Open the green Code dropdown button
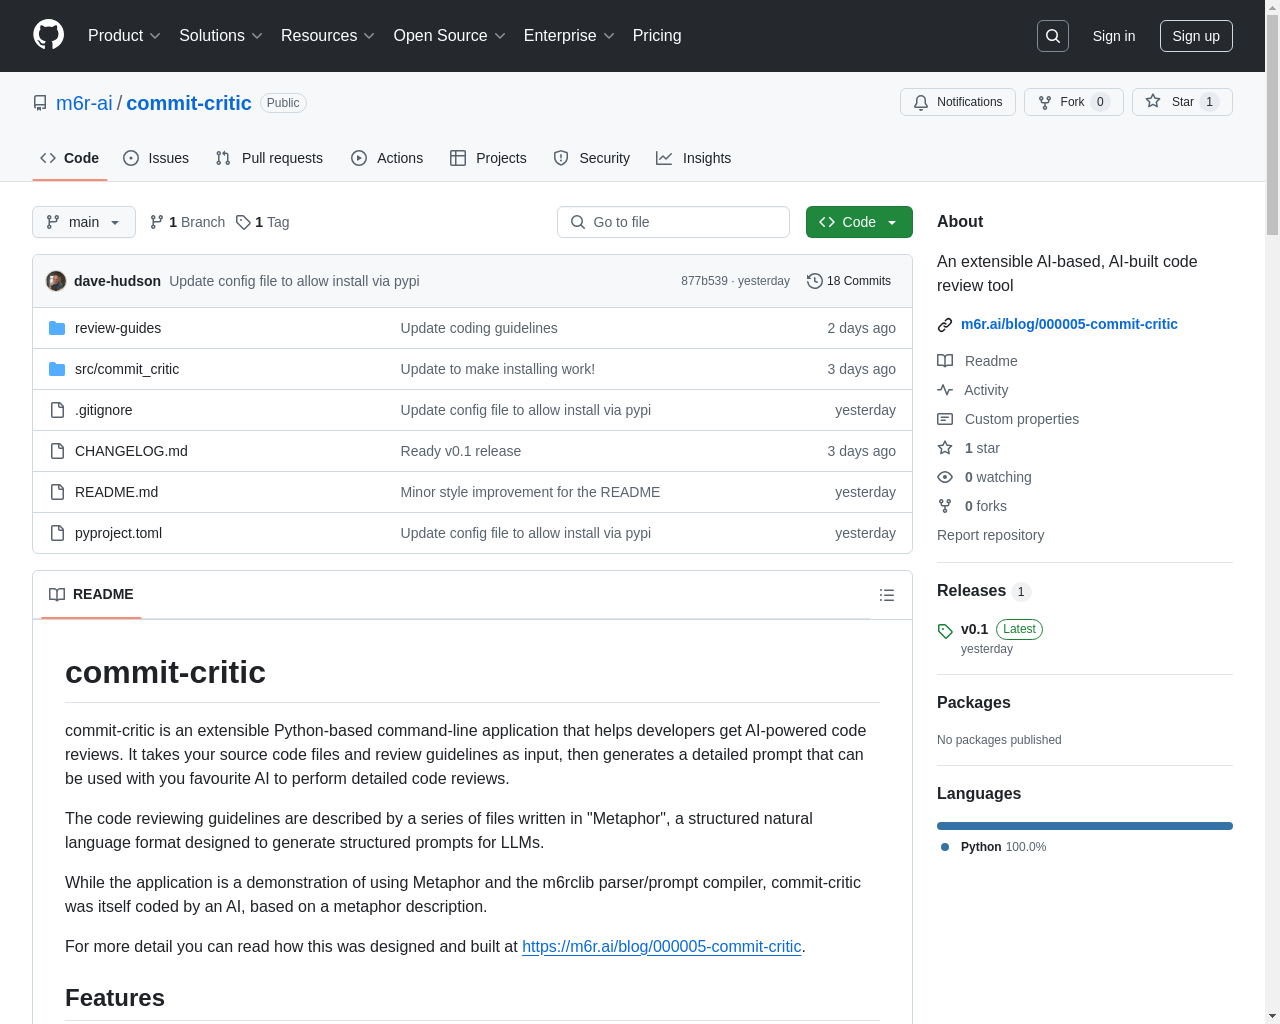This screenshot has height=1024, width=1280. pyautogui.click(x=859, y=222)
